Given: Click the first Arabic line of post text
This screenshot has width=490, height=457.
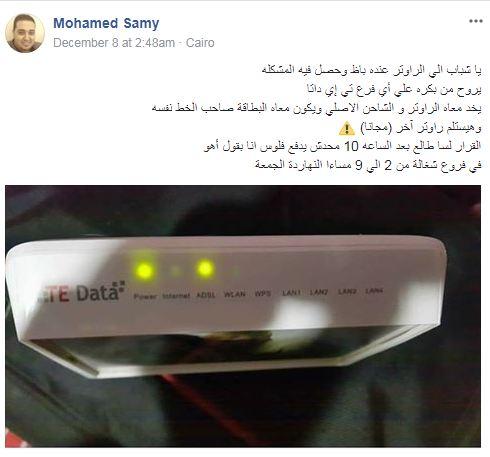Looking at the screenshot, I should pos(371,70).
